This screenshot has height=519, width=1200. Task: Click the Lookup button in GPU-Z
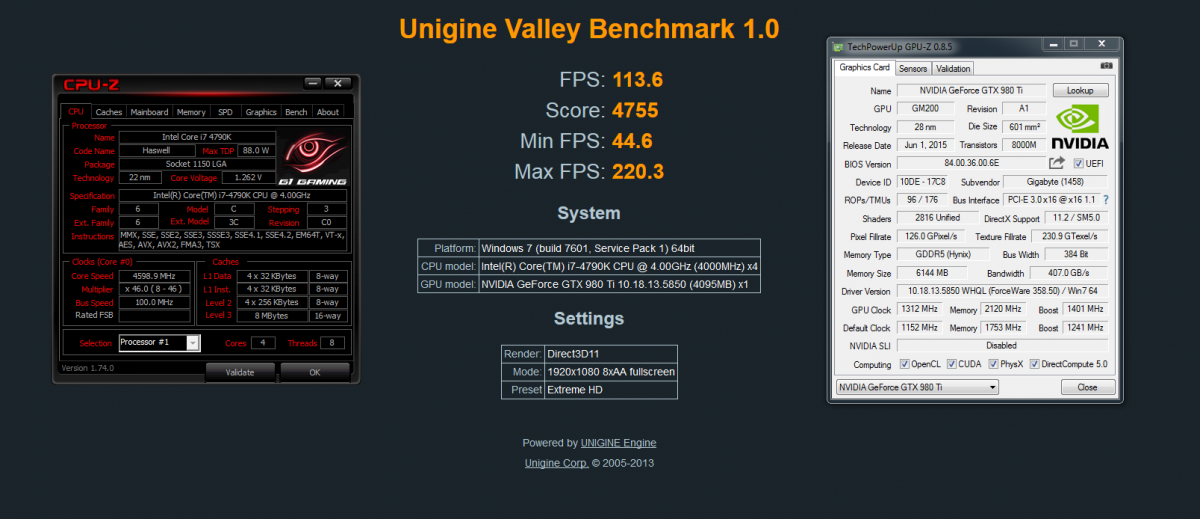tap(1080, 90)
